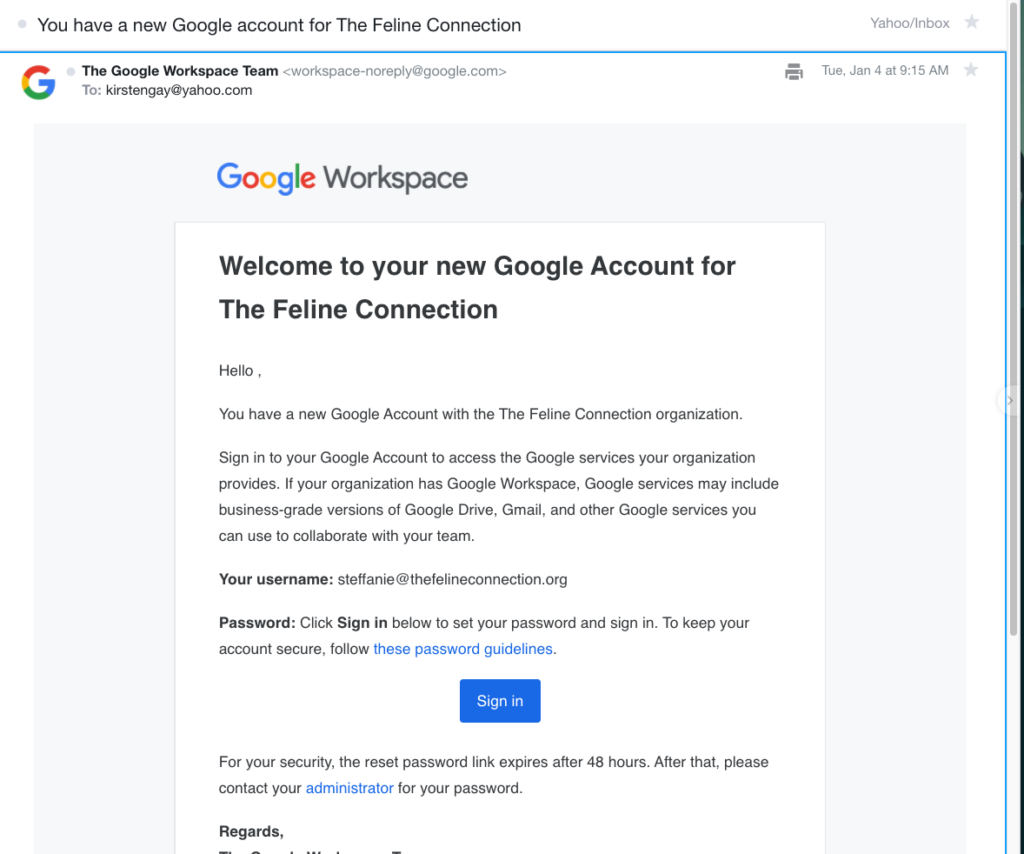
Task: Click sender name The Google Workspace Team
Action: (x=180, y=71)
